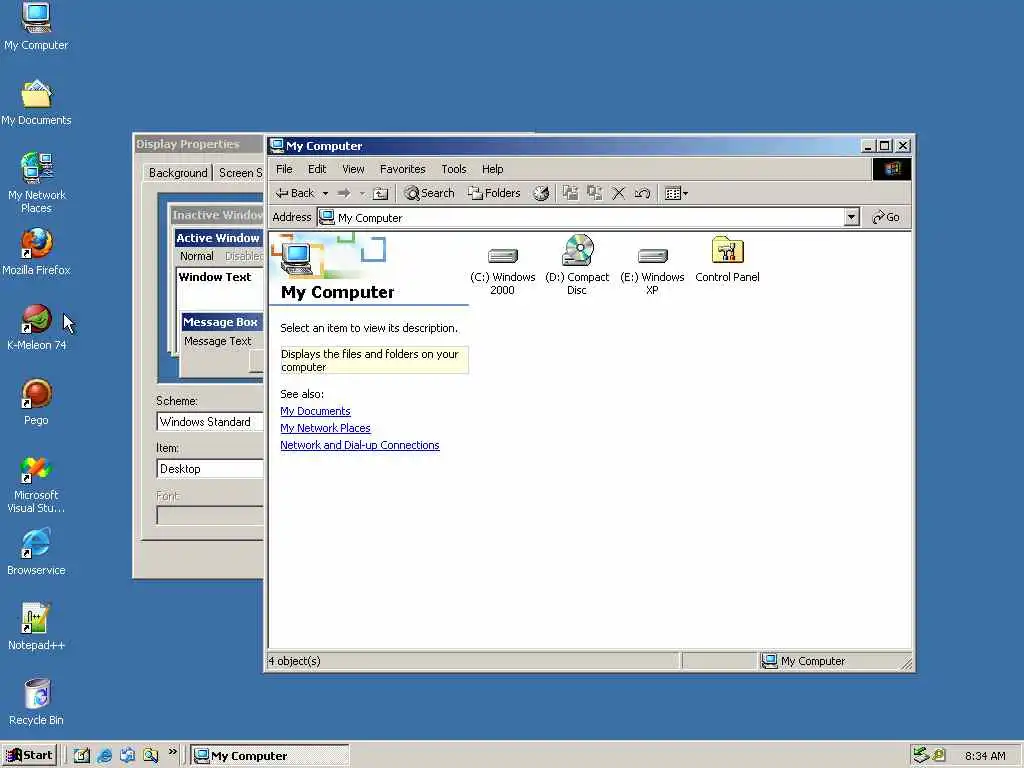Open the Tools menu

[x=453, y=169]
